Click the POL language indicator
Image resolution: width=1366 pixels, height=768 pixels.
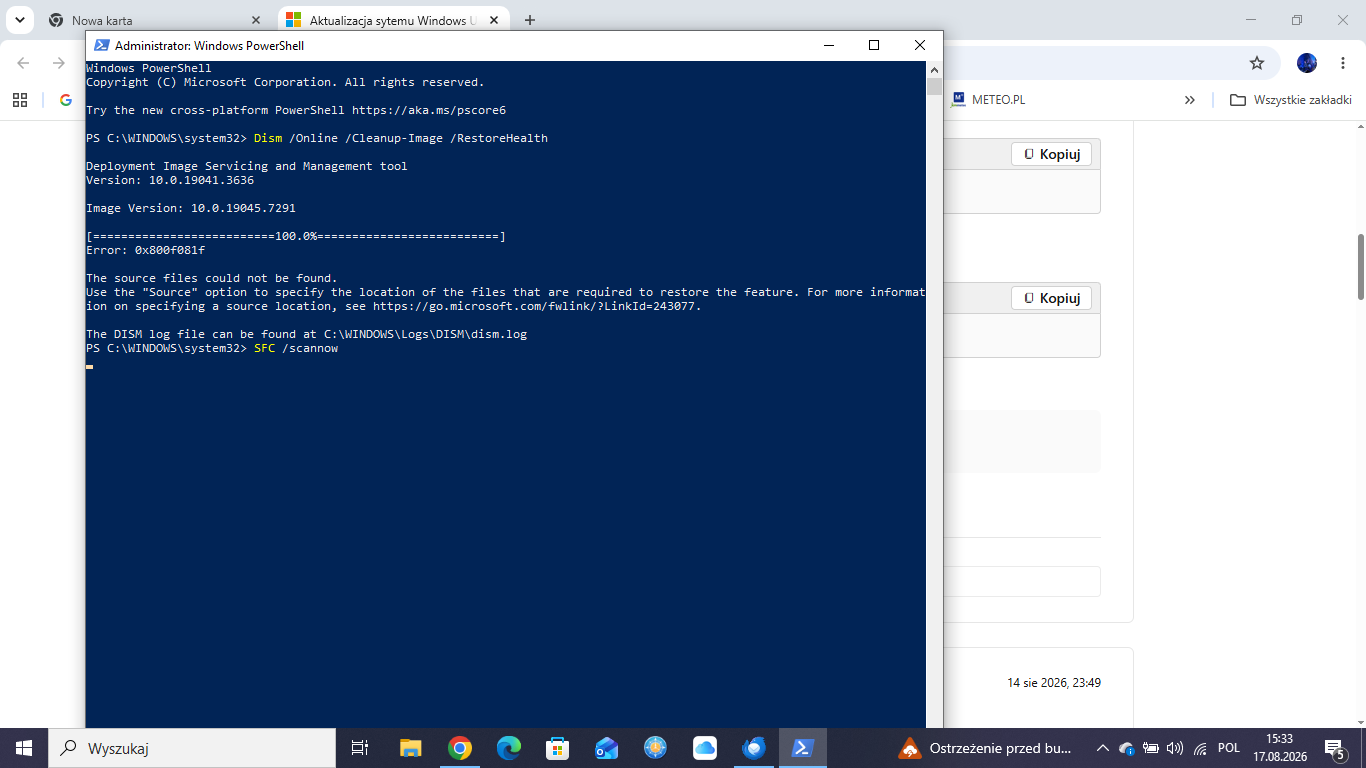pos(1229,748)
